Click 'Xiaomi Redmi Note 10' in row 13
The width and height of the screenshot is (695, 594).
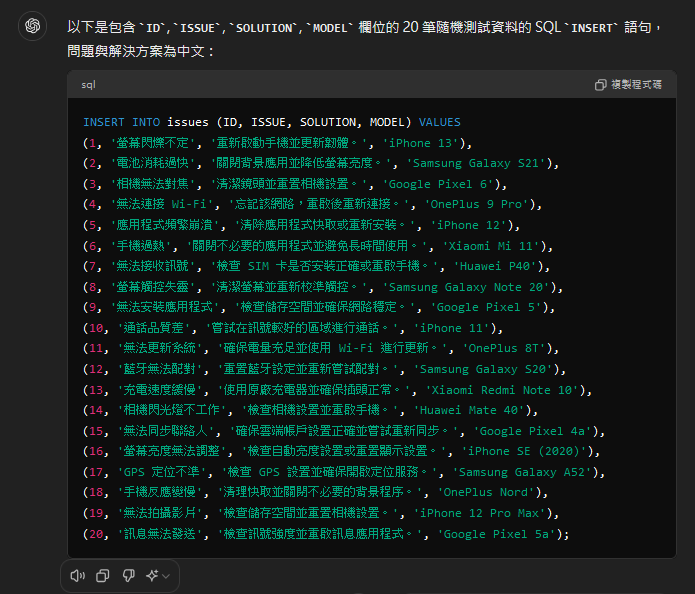(x=502, y=391)
